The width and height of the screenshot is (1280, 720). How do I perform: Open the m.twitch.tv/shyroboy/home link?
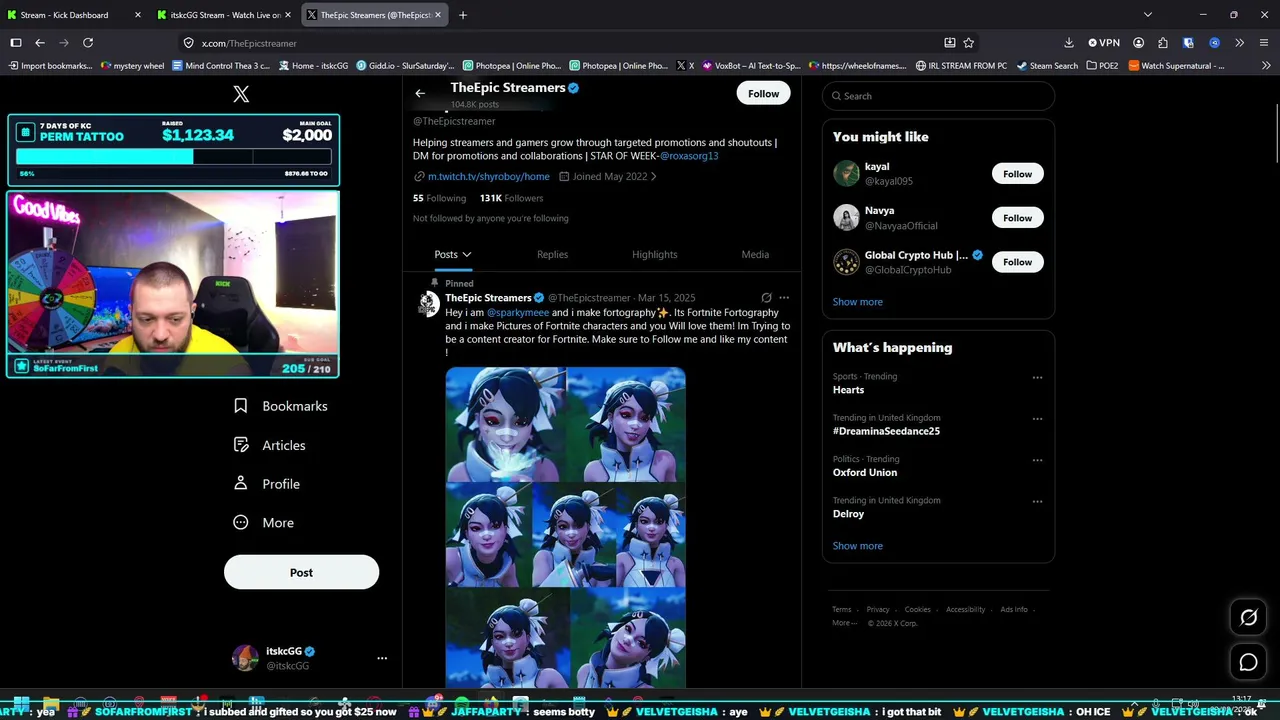click(488, 177)
